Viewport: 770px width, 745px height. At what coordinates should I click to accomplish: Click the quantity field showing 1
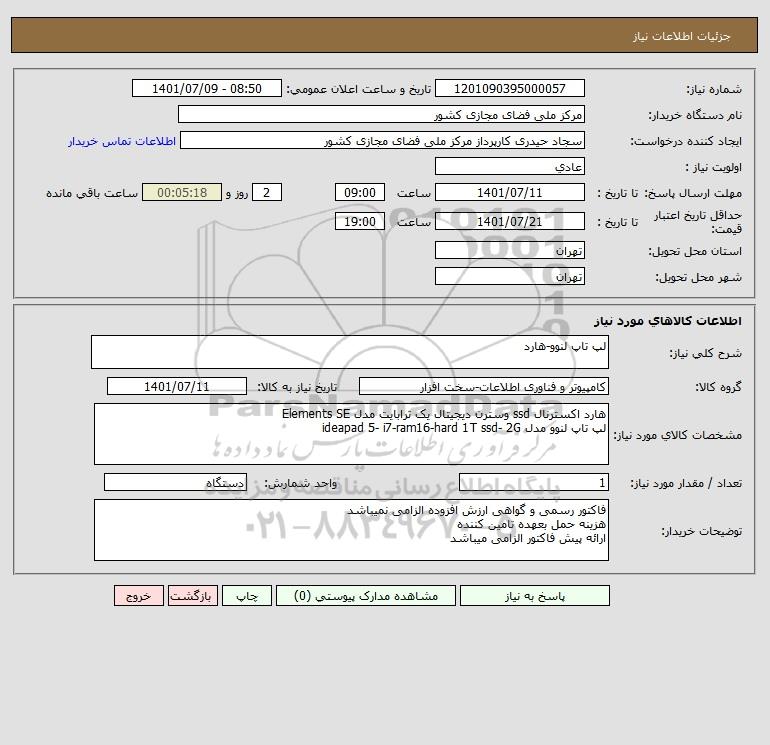534,483
